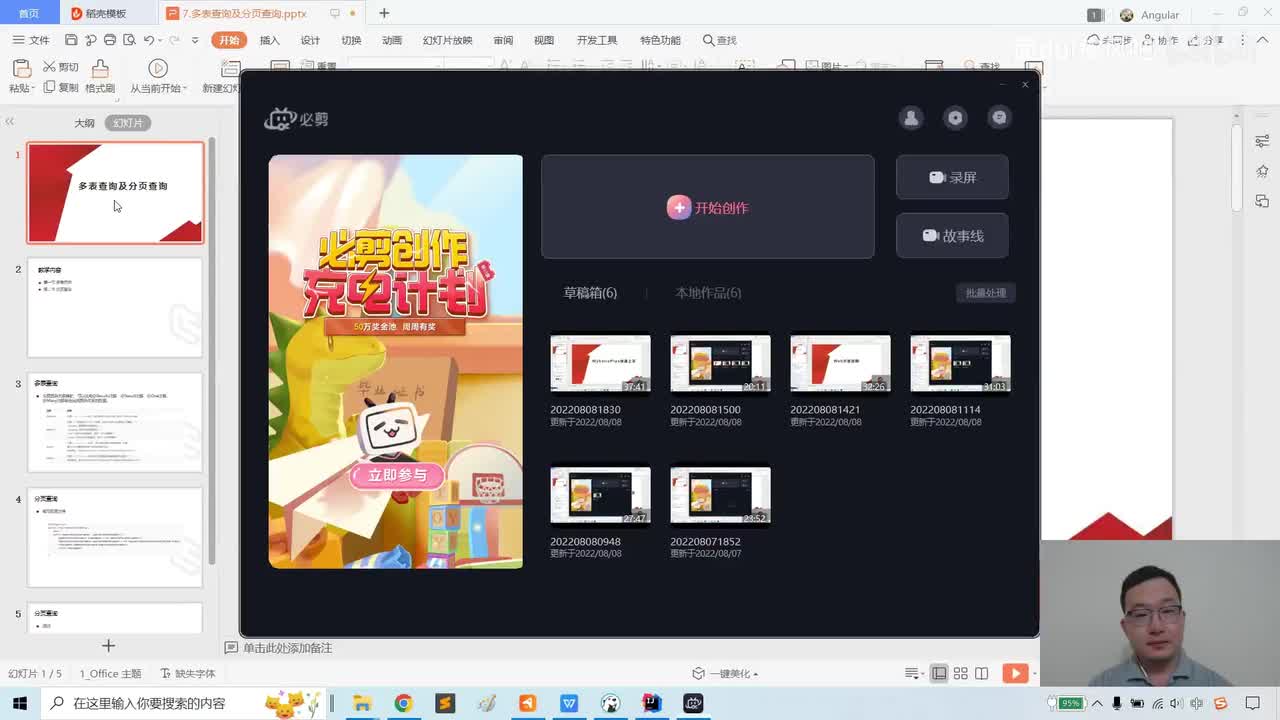The width and height of the screenshot is (1280, 720).
Task: Open draft thumbnail 202208080948
Action: click(600, 496)
